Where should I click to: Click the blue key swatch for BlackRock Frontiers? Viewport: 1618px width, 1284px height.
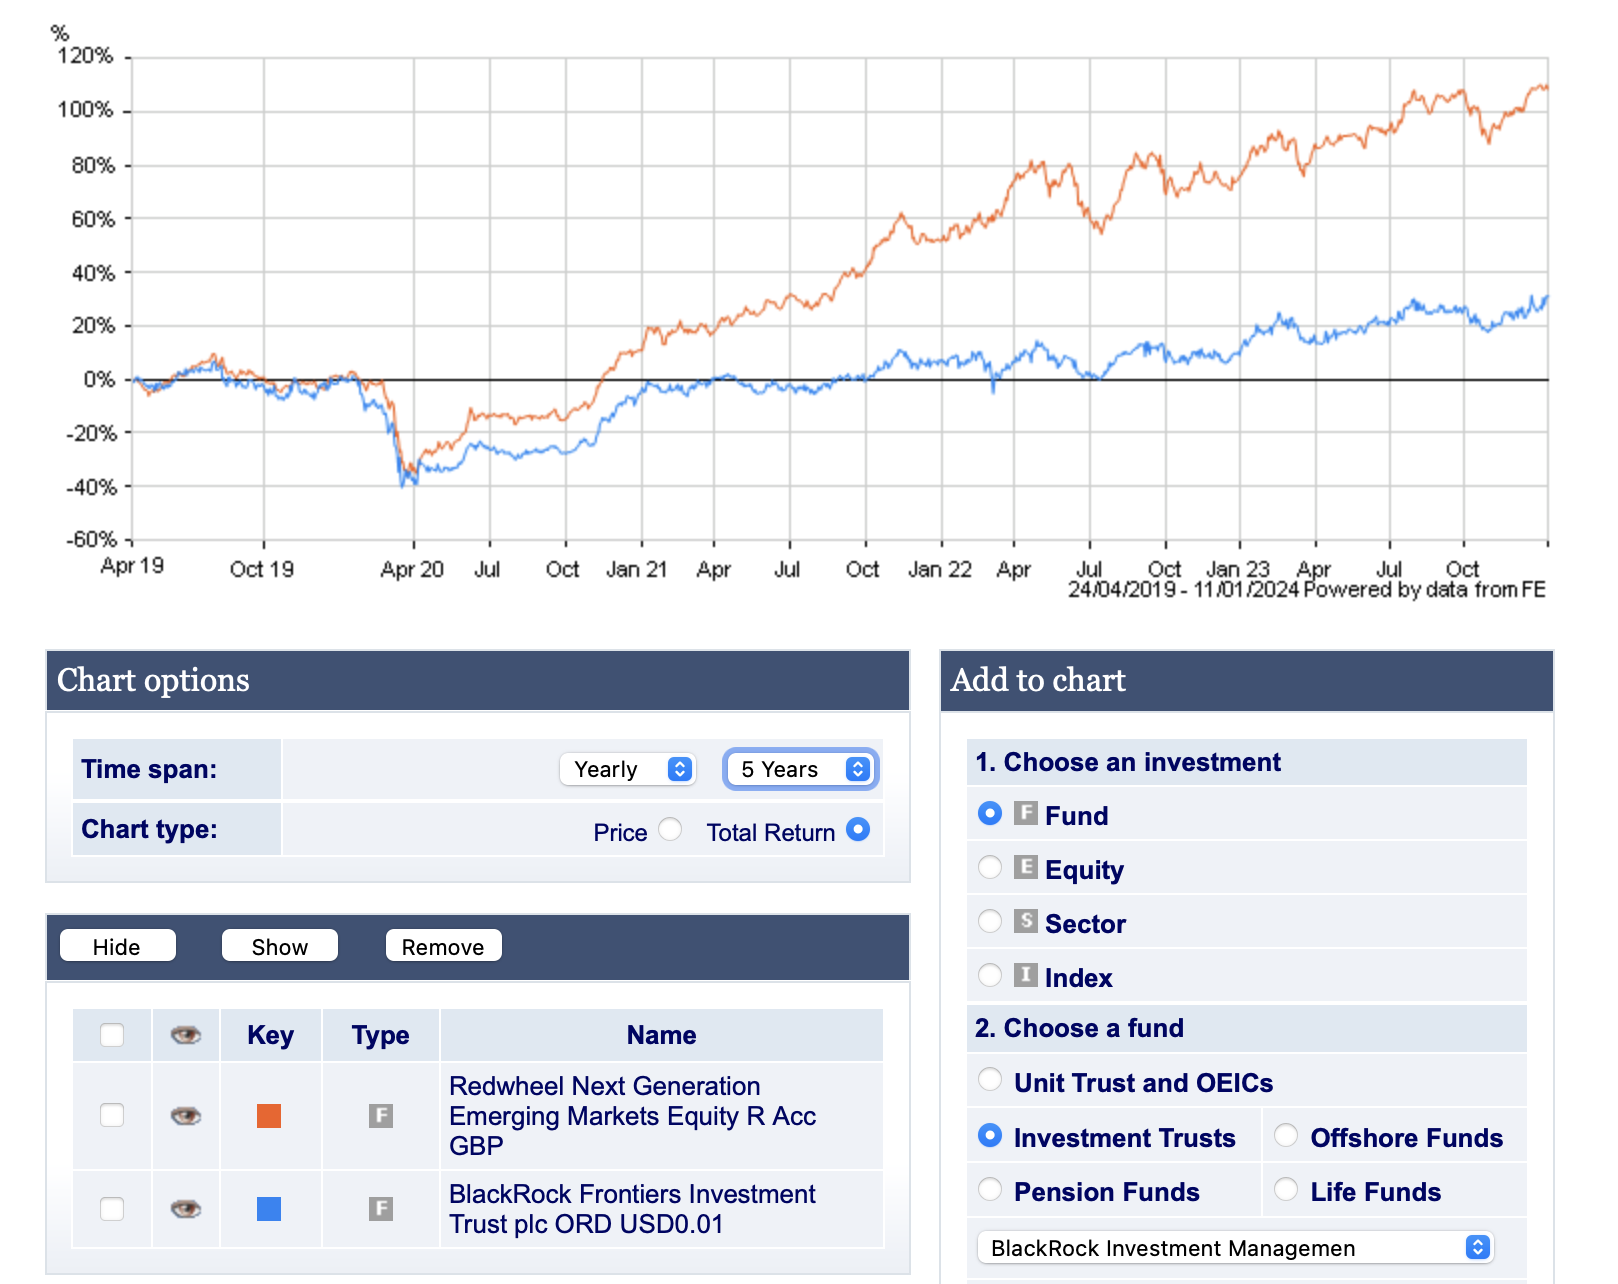pyautogui.click(x=269, y=1209)
